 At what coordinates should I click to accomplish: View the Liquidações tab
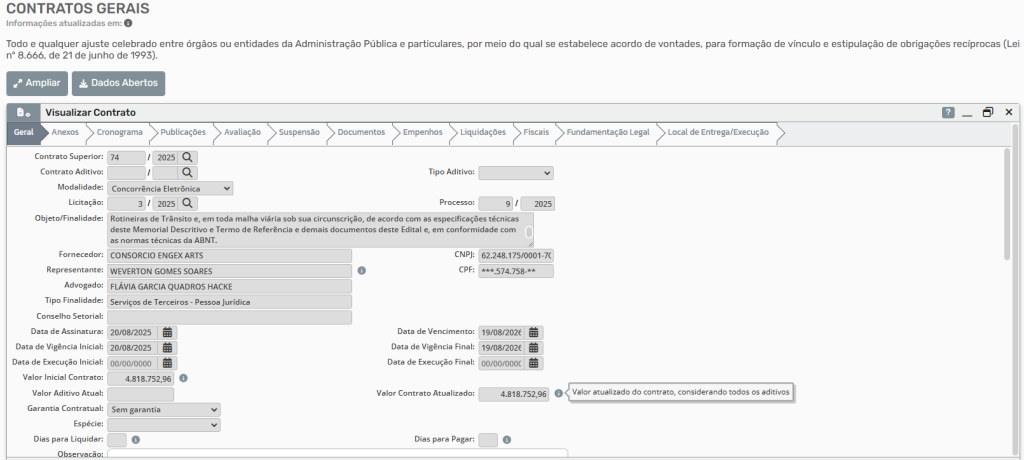click(483, 132)
